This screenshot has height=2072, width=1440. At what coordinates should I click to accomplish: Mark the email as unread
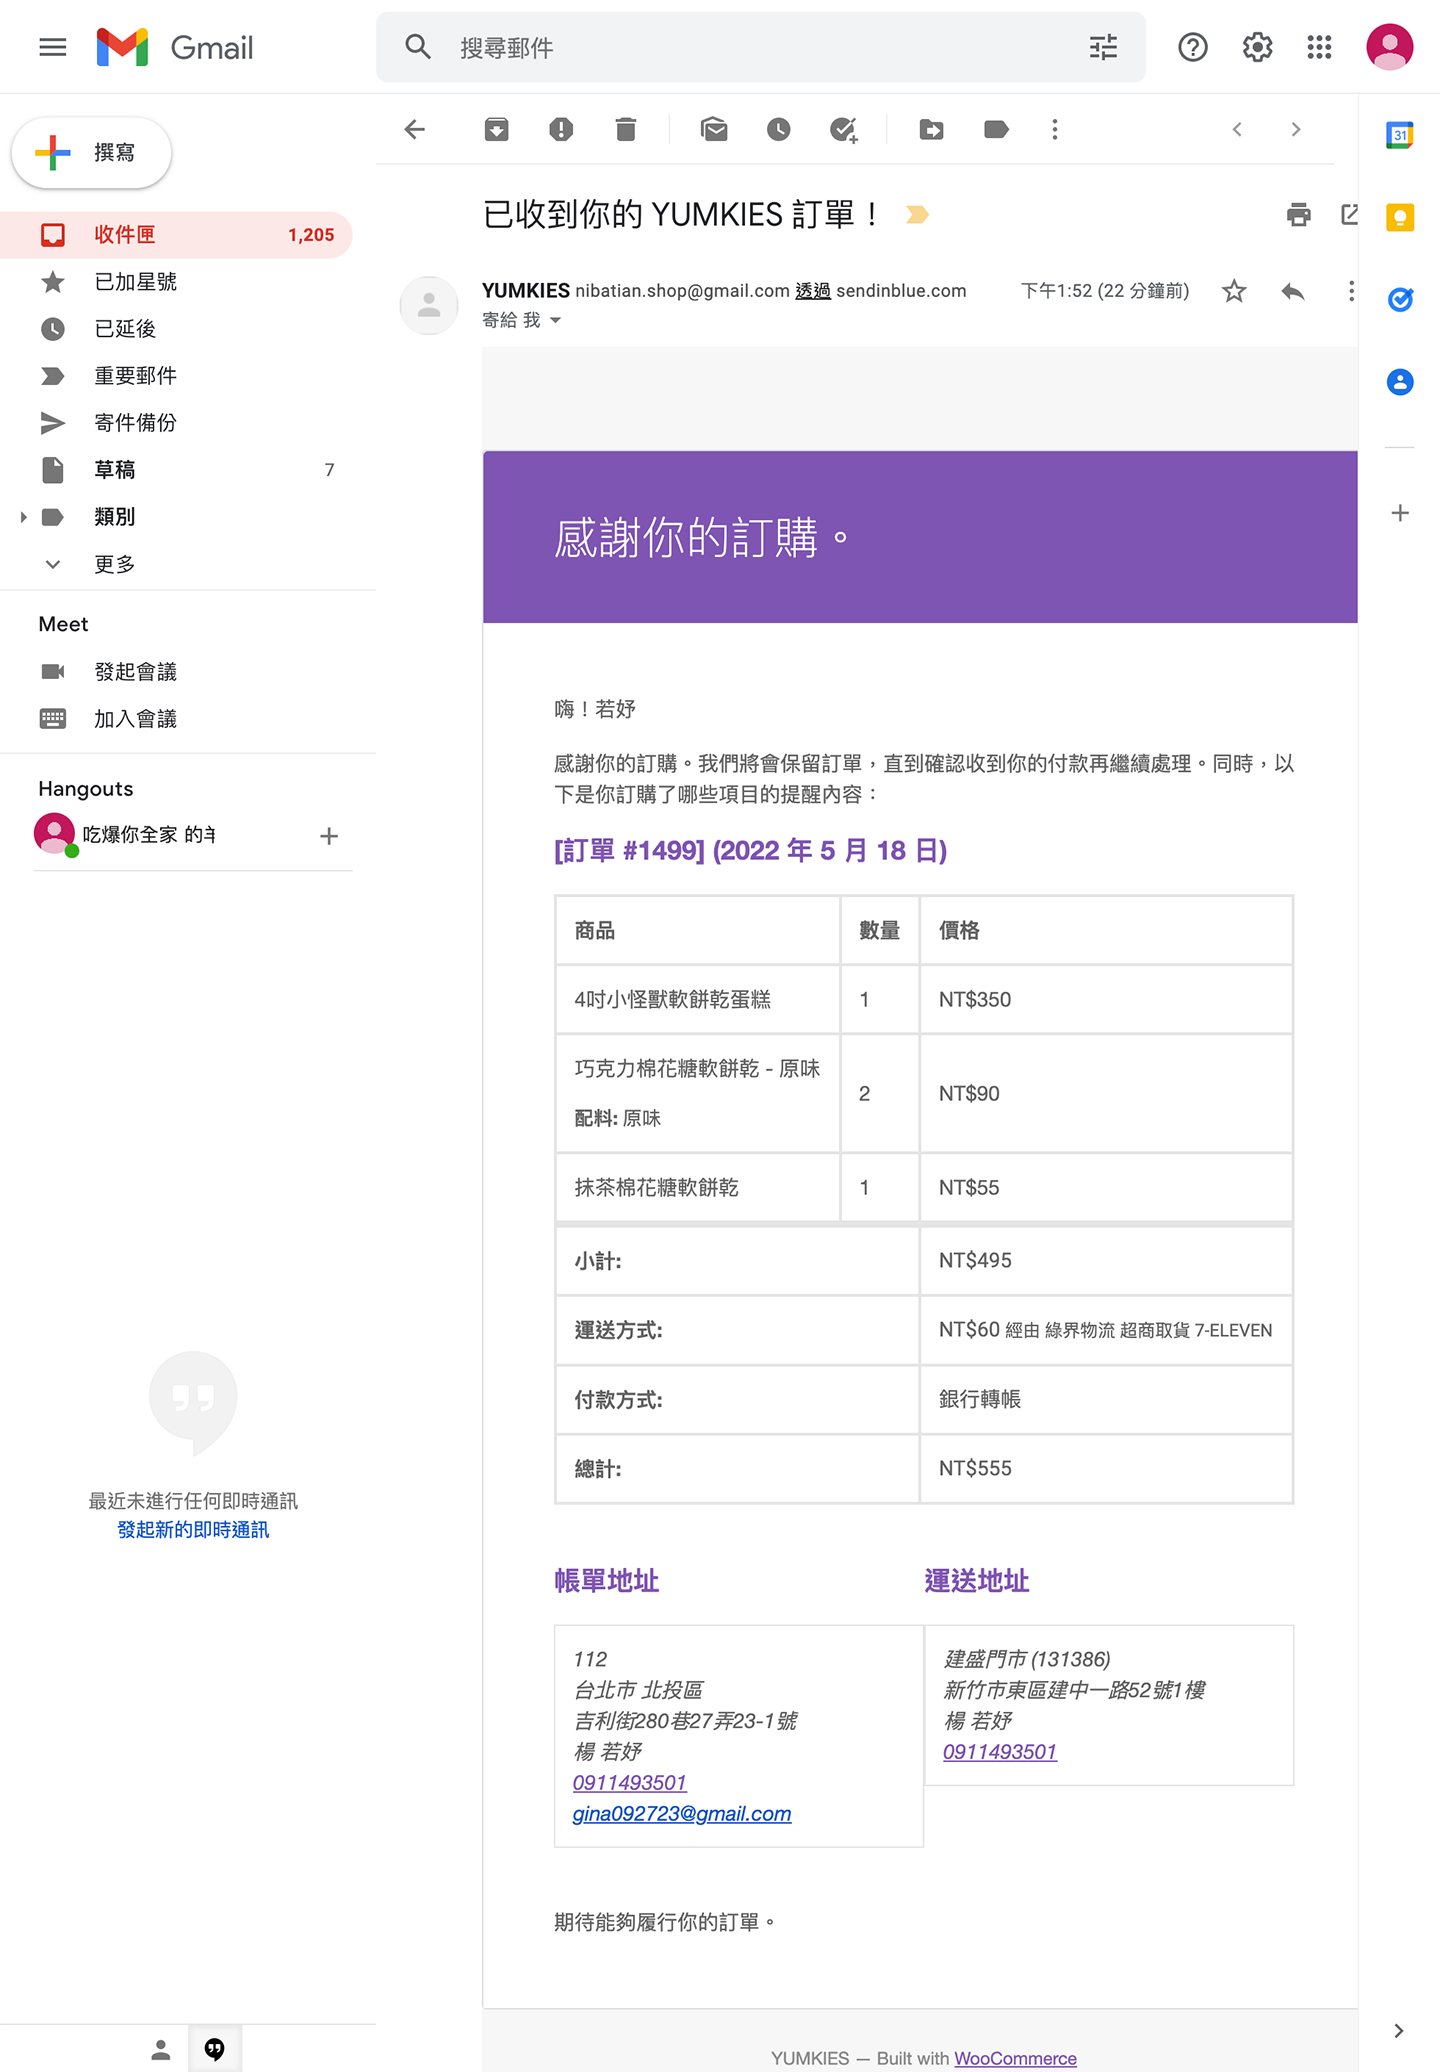[x=714, y=129]
